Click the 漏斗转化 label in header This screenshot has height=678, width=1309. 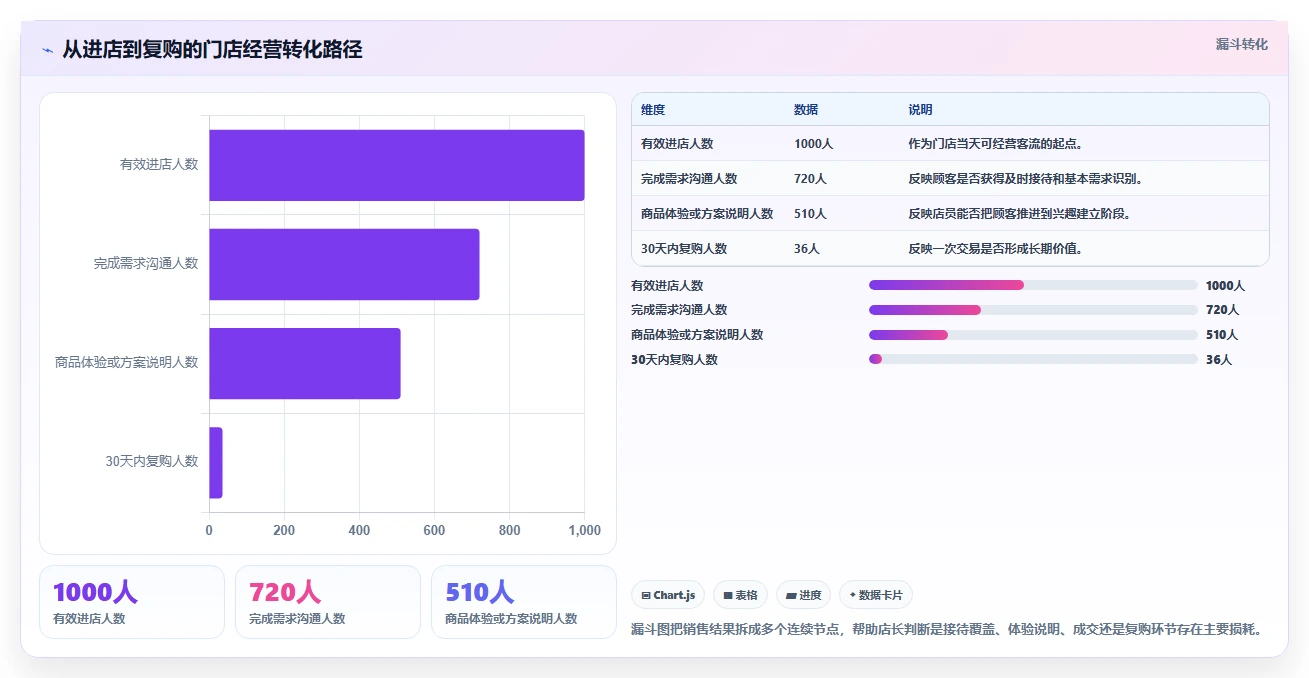tap(1242, 45)
